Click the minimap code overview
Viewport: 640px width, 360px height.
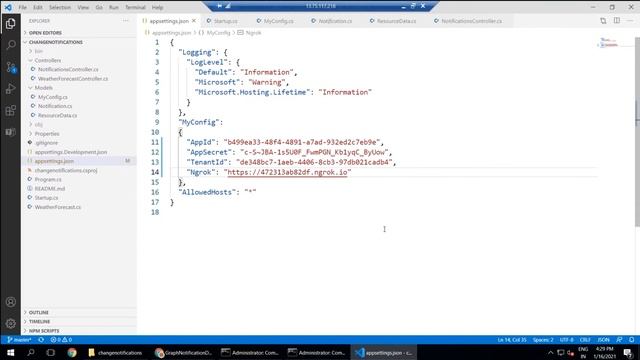(609, 42)
